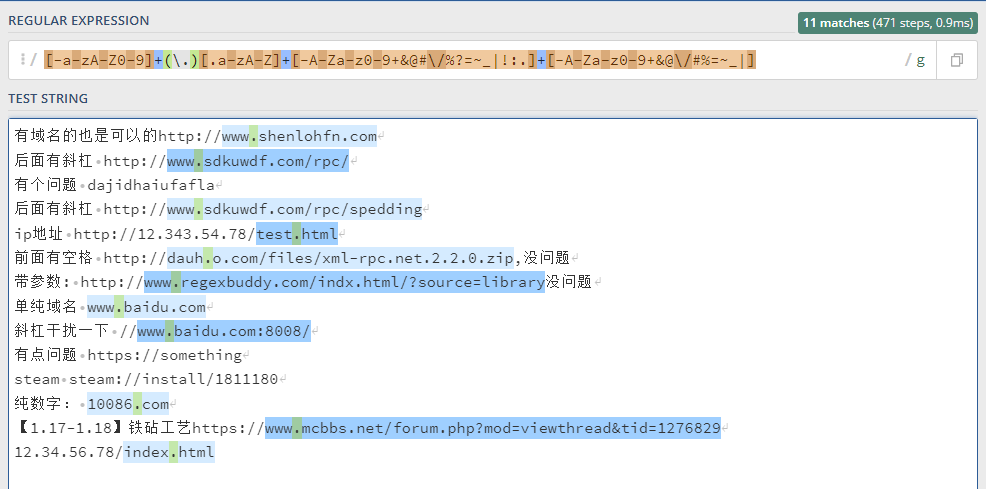Click the www.mcbbs.net/forum.php highlighted match
986x489 pixels.
tap(492, 428)
